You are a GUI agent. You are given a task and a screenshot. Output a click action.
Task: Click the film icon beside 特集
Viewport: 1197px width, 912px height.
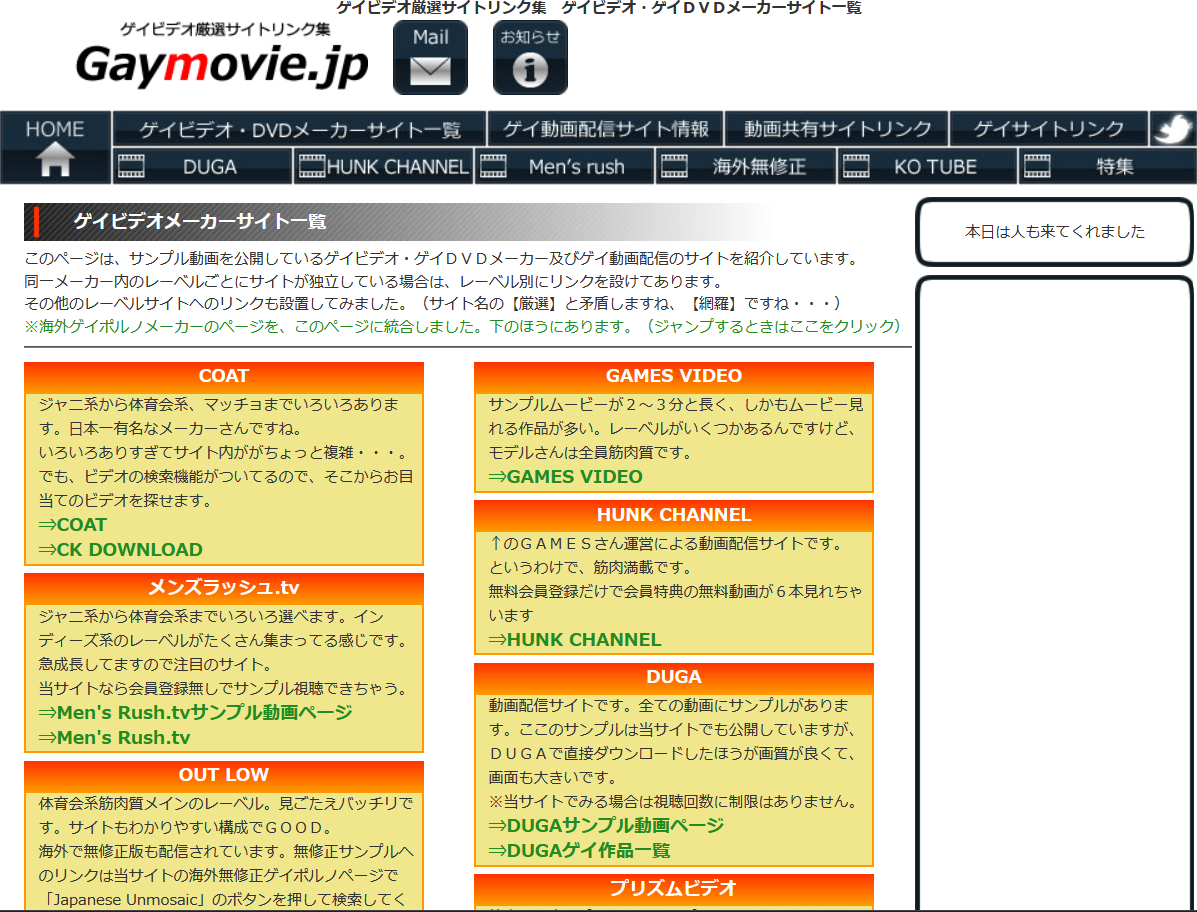1037,167
